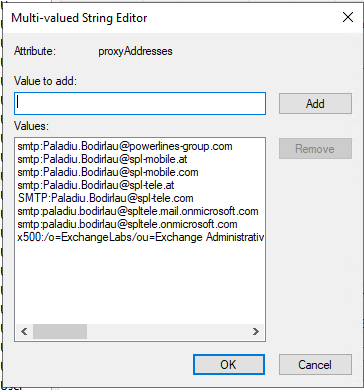
Task: Select the spl-mobile.at smtp entry
Action: pos(102,159)
